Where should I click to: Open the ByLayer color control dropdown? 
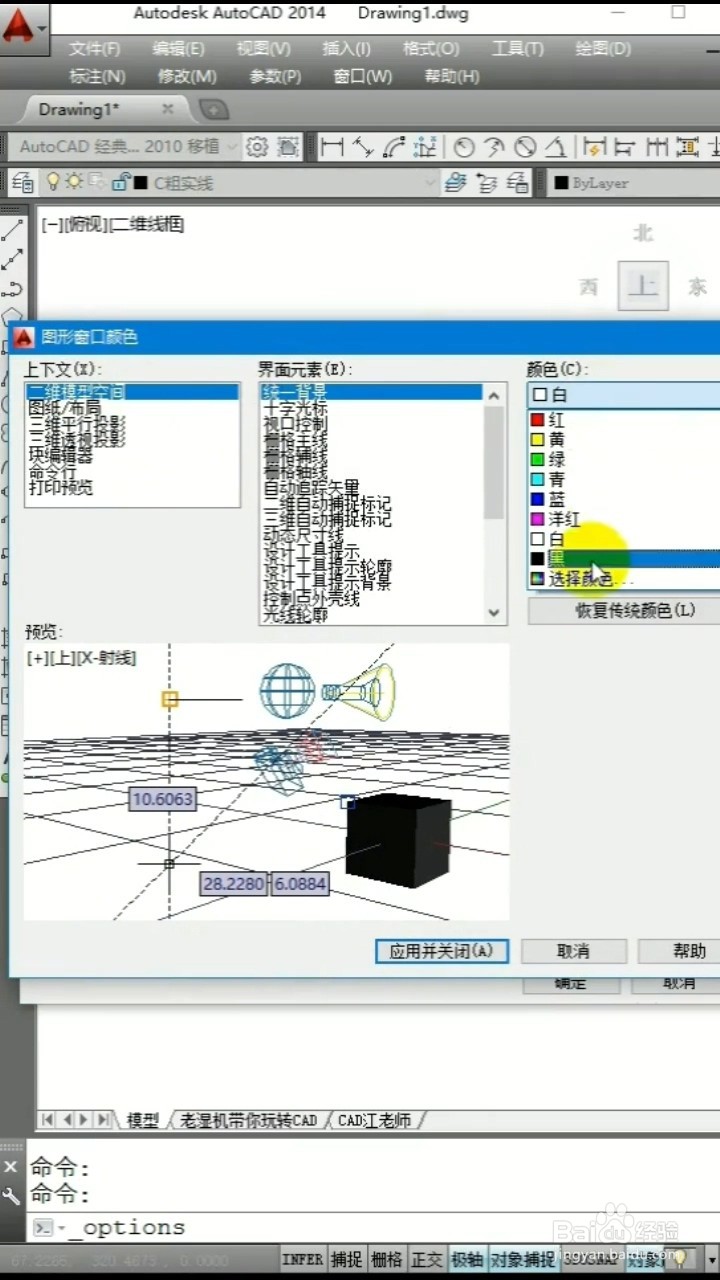[x=633, y=183]
